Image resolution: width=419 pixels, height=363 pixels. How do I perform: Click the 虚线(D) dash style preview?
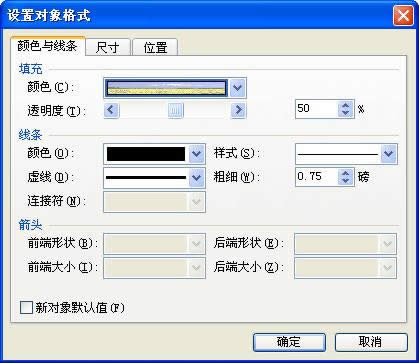[x=146, y=177]
